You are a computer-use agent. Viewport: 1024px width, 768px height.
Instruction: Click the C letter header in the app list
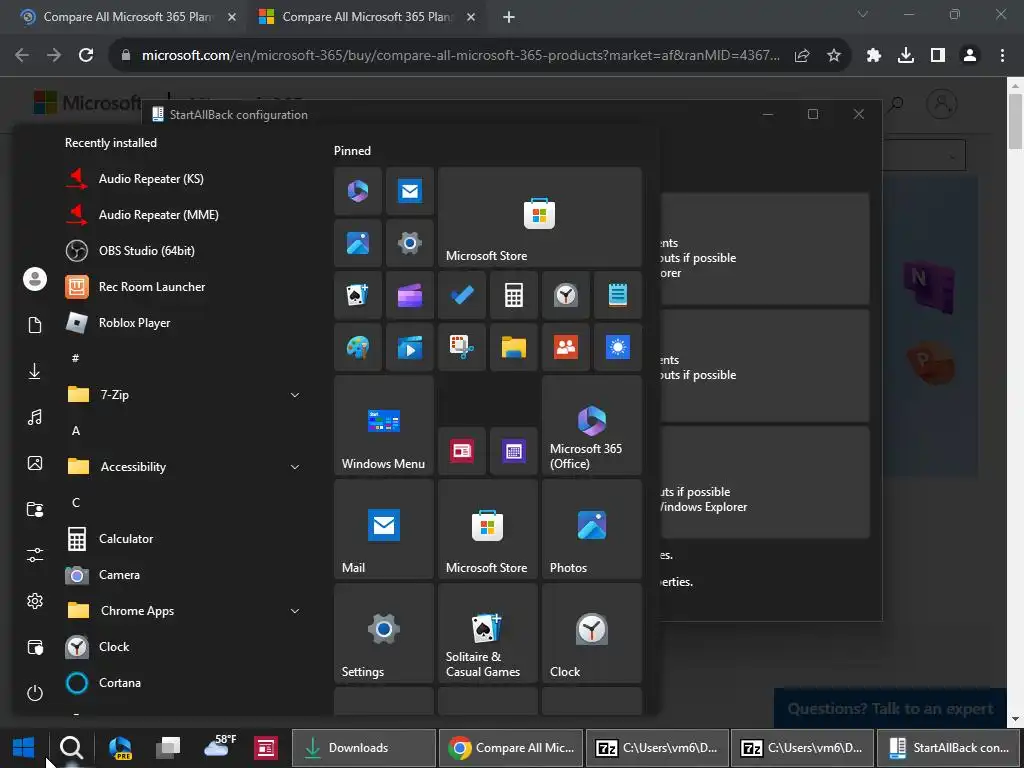tap(76, 503)
